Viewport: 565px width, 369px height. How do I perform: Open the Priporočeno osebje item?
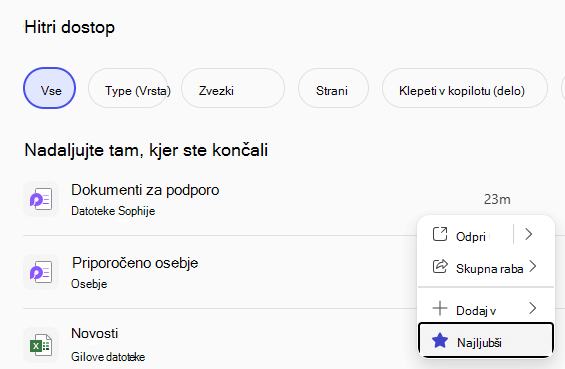tap(135, 263)
